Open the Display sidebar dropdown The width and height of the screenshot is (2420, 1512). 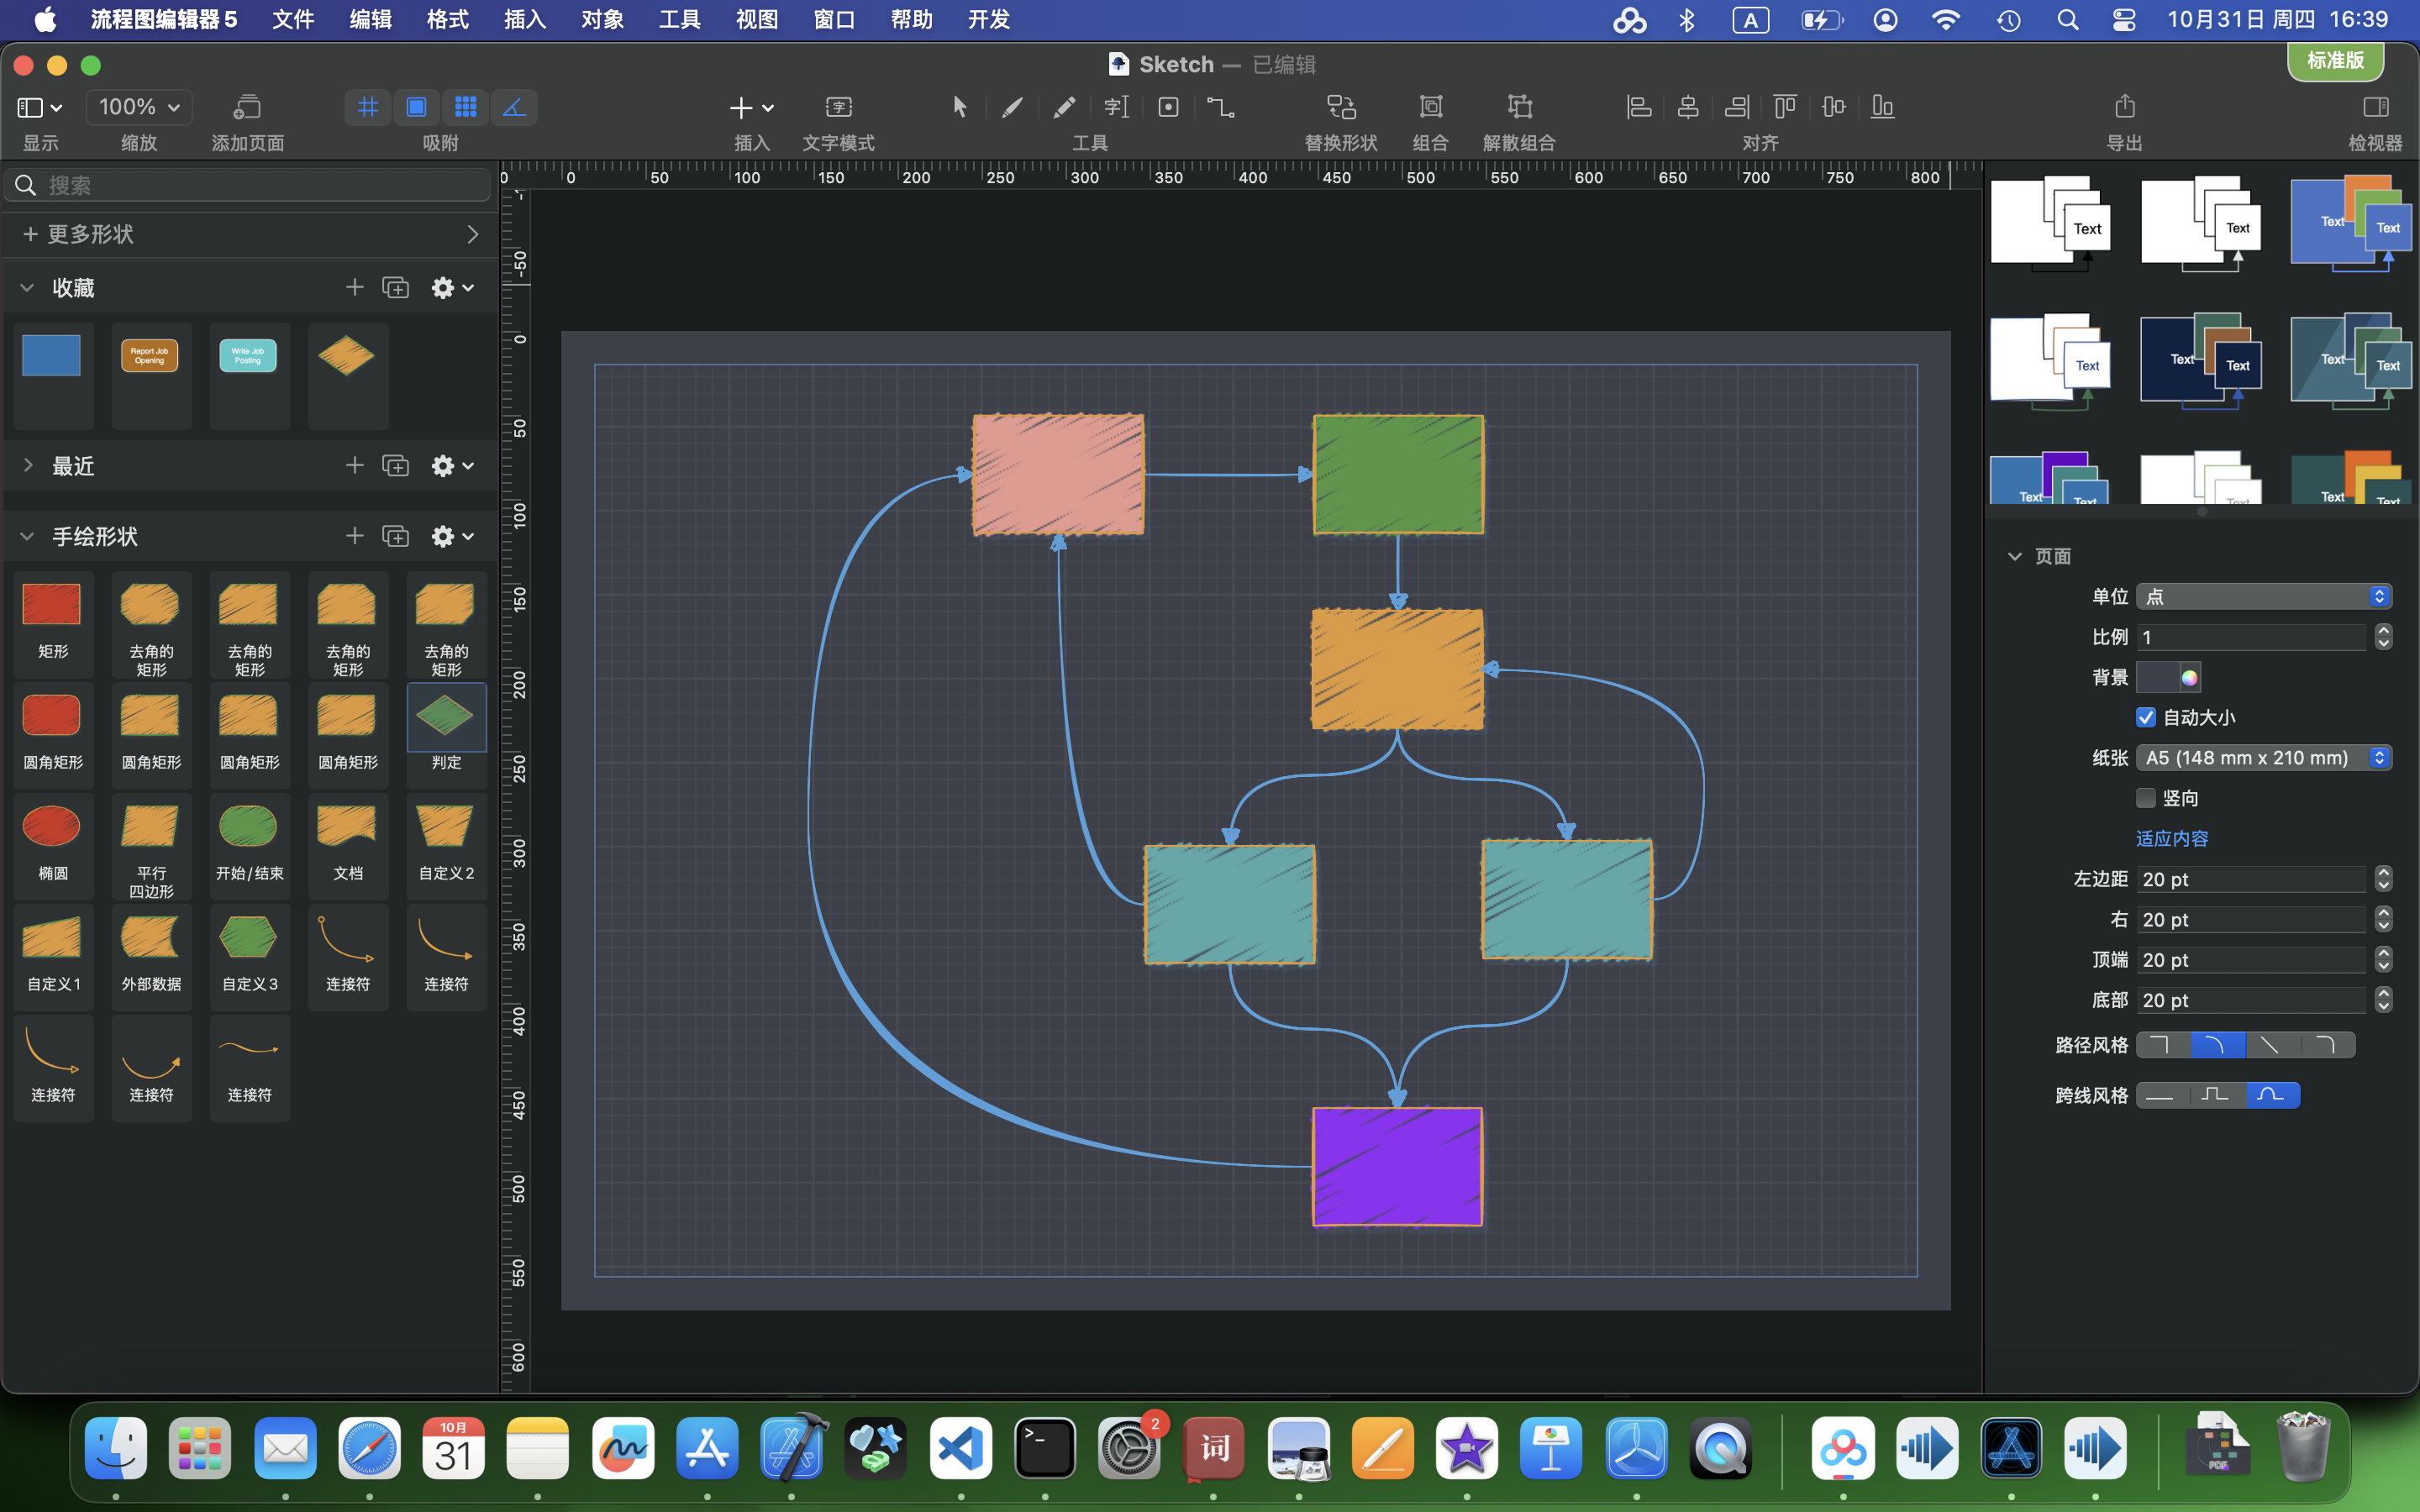click(40, 107)
